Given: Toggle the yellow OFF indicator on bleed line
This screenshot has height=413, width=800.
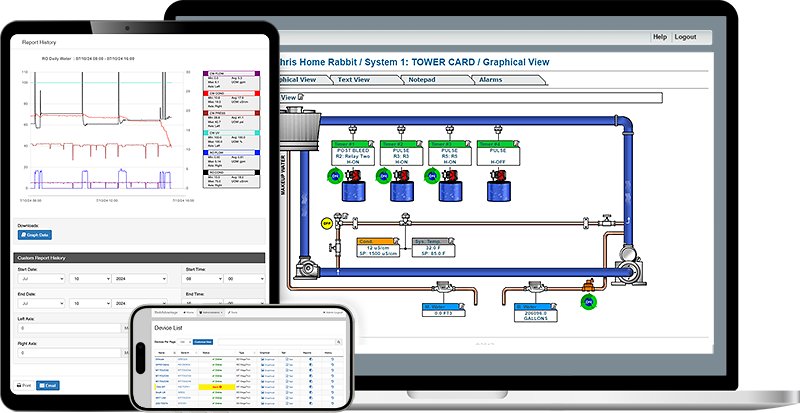Looking at the screenshot, I should click(x=325, y=223).
